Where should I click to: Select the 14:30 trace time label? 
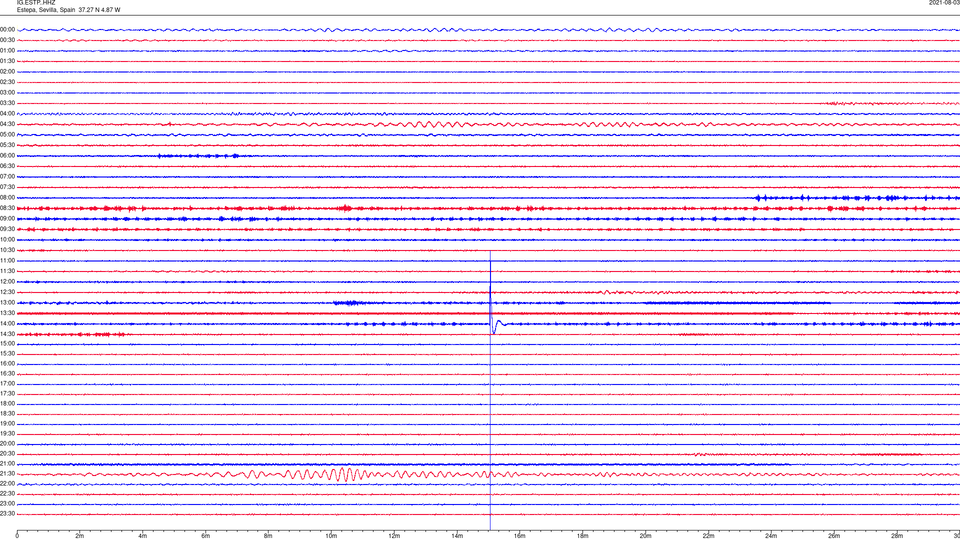[x=7, y=334]
